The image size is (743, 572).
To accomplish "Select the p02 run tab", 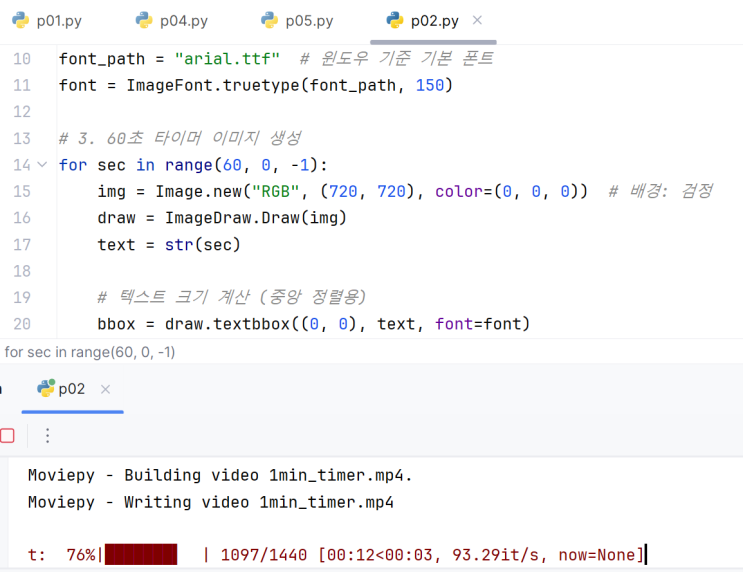I will coord(72,389).
